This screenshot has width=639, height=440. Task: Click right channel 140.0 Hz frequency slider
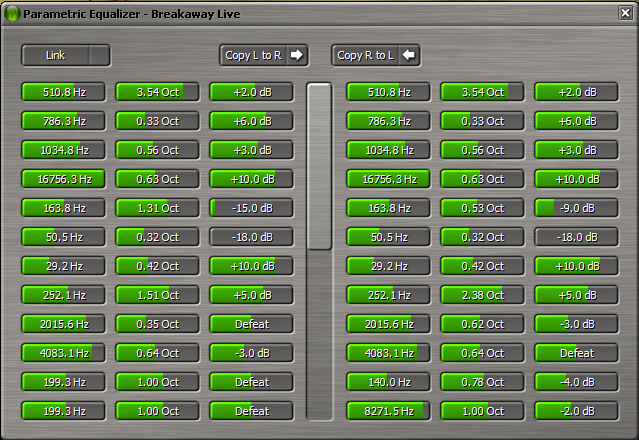pyautogui.click(x=389, y=382)
